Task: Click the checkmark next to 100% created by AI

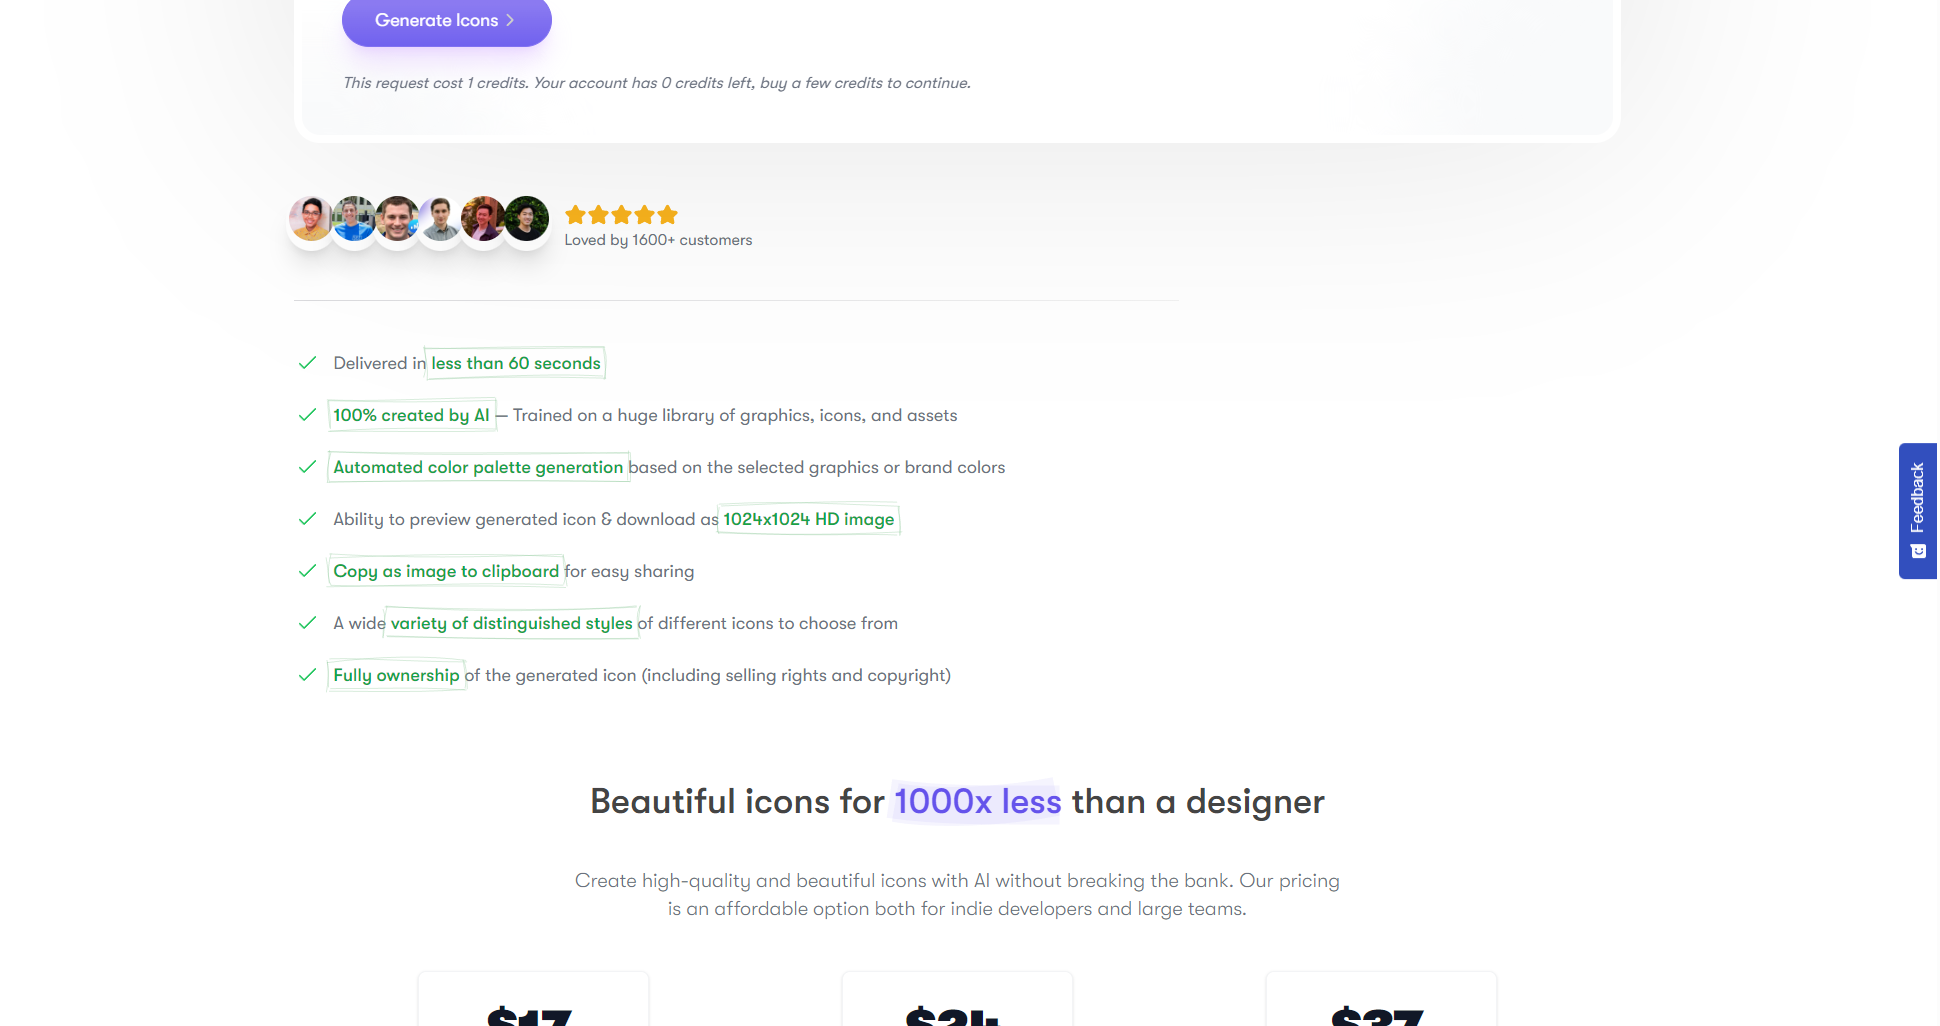Action: 307,415
